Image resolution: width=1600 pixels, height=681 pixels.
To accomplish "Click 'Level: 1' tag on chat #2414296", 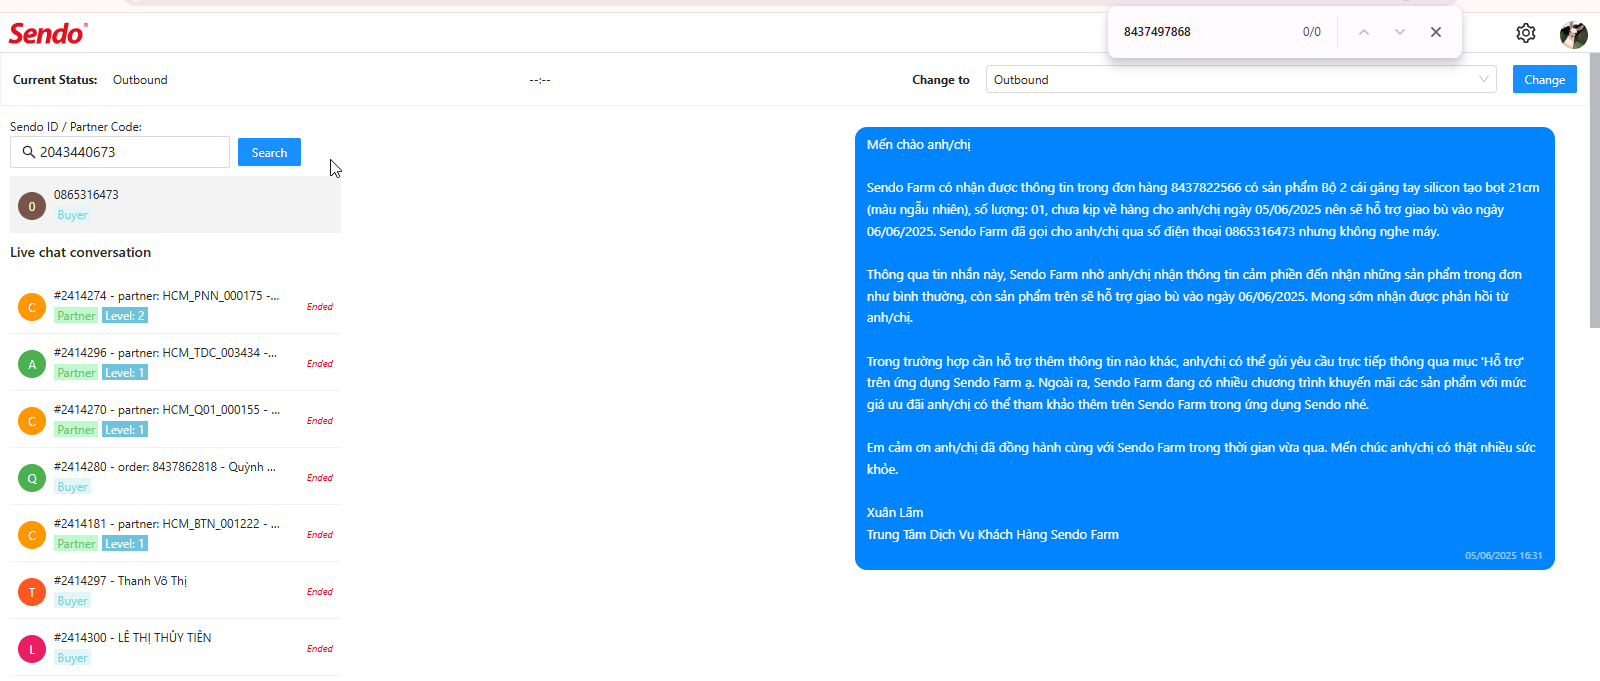I will 125,373.
